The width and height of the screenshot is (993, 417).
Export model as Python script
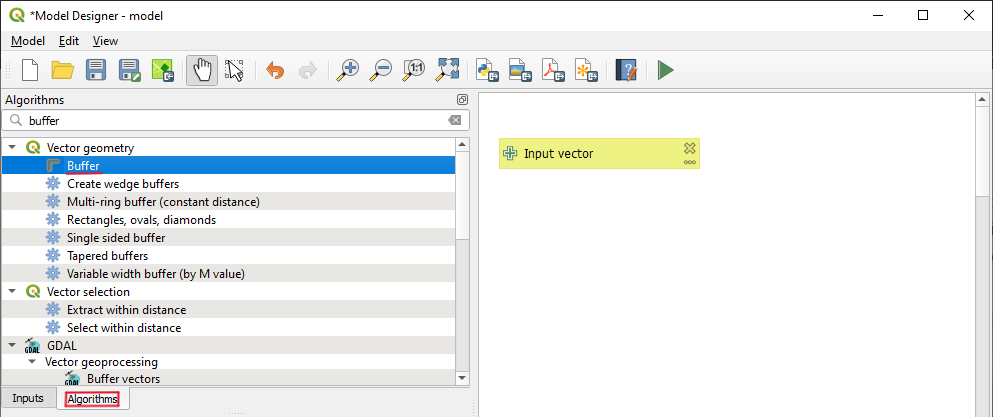[487, 70]
